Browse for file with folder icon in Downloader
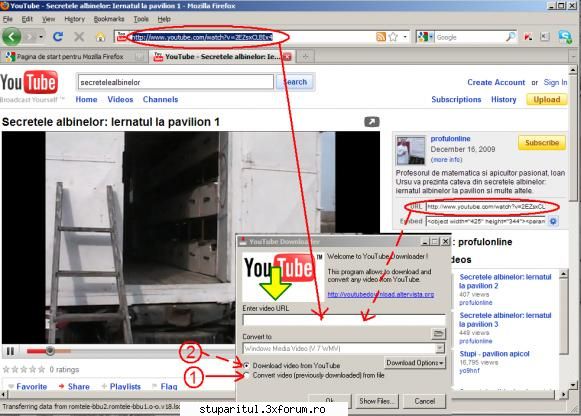Image resolution: width=581 pixels, height=416 pixels. [438, 334]
